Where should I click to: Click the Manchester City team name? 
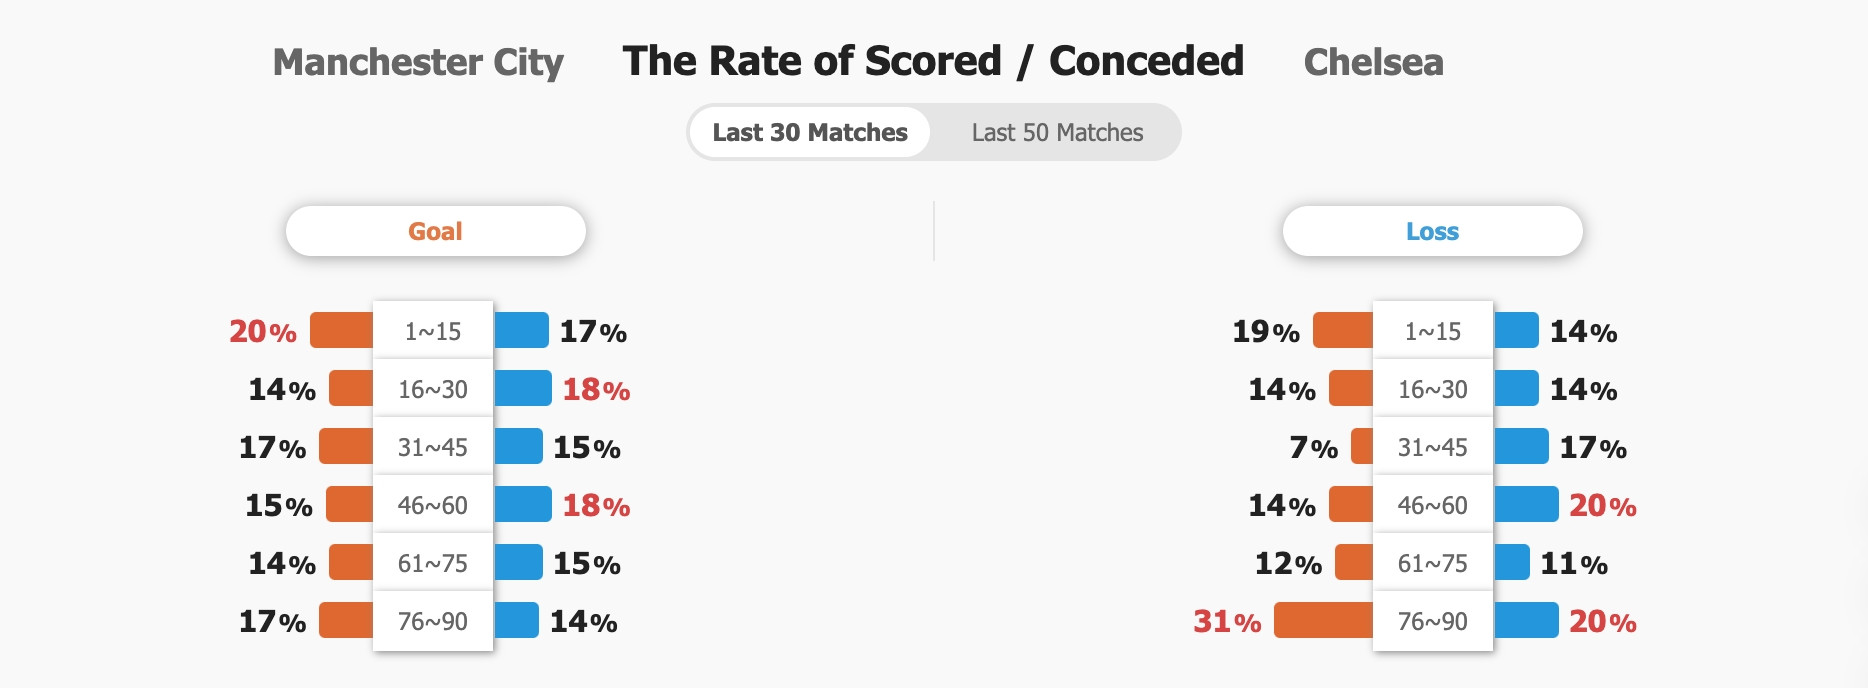coord(418,62)
